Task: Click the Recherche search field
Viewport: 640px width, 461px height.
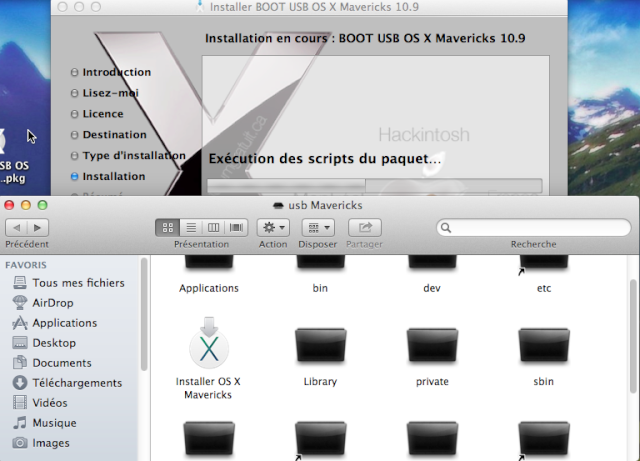Action: [x=533, y=227]
